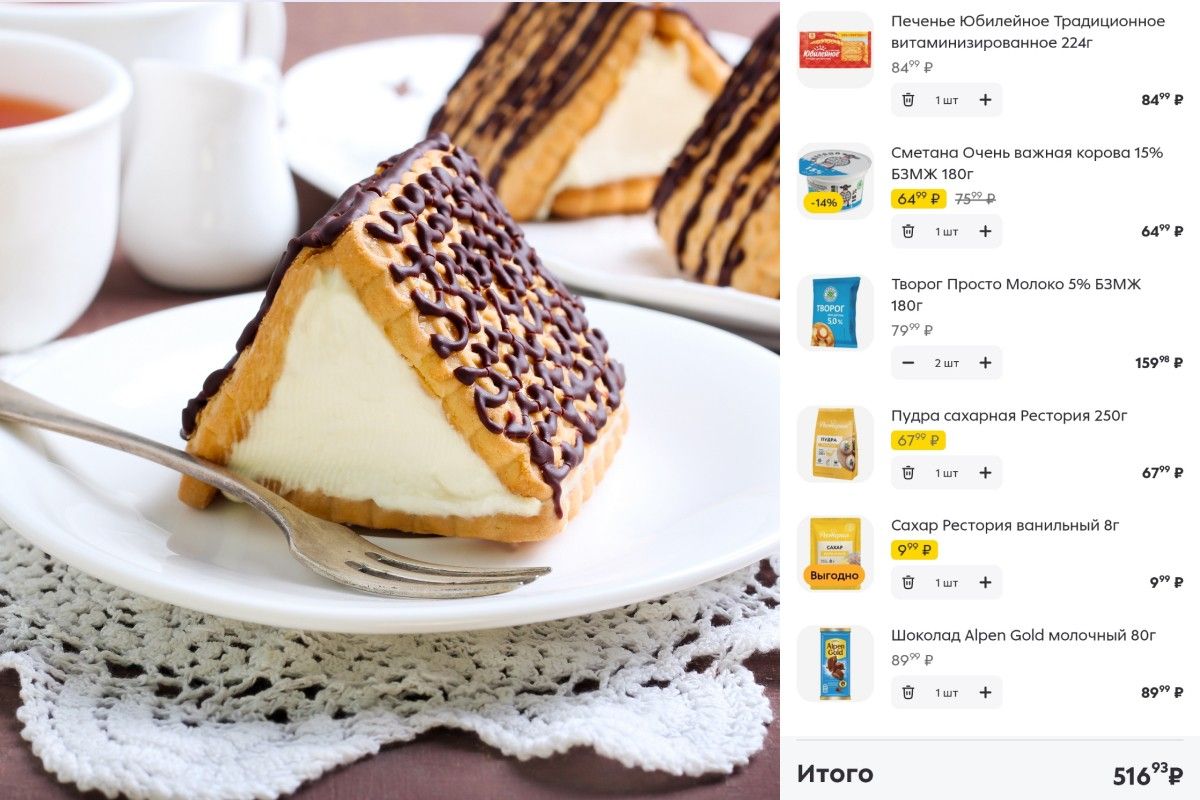Delete Сахар ванильный with the trash icon
The width and height of the screenshot is (1200, 800).
[x=908, y=582]
